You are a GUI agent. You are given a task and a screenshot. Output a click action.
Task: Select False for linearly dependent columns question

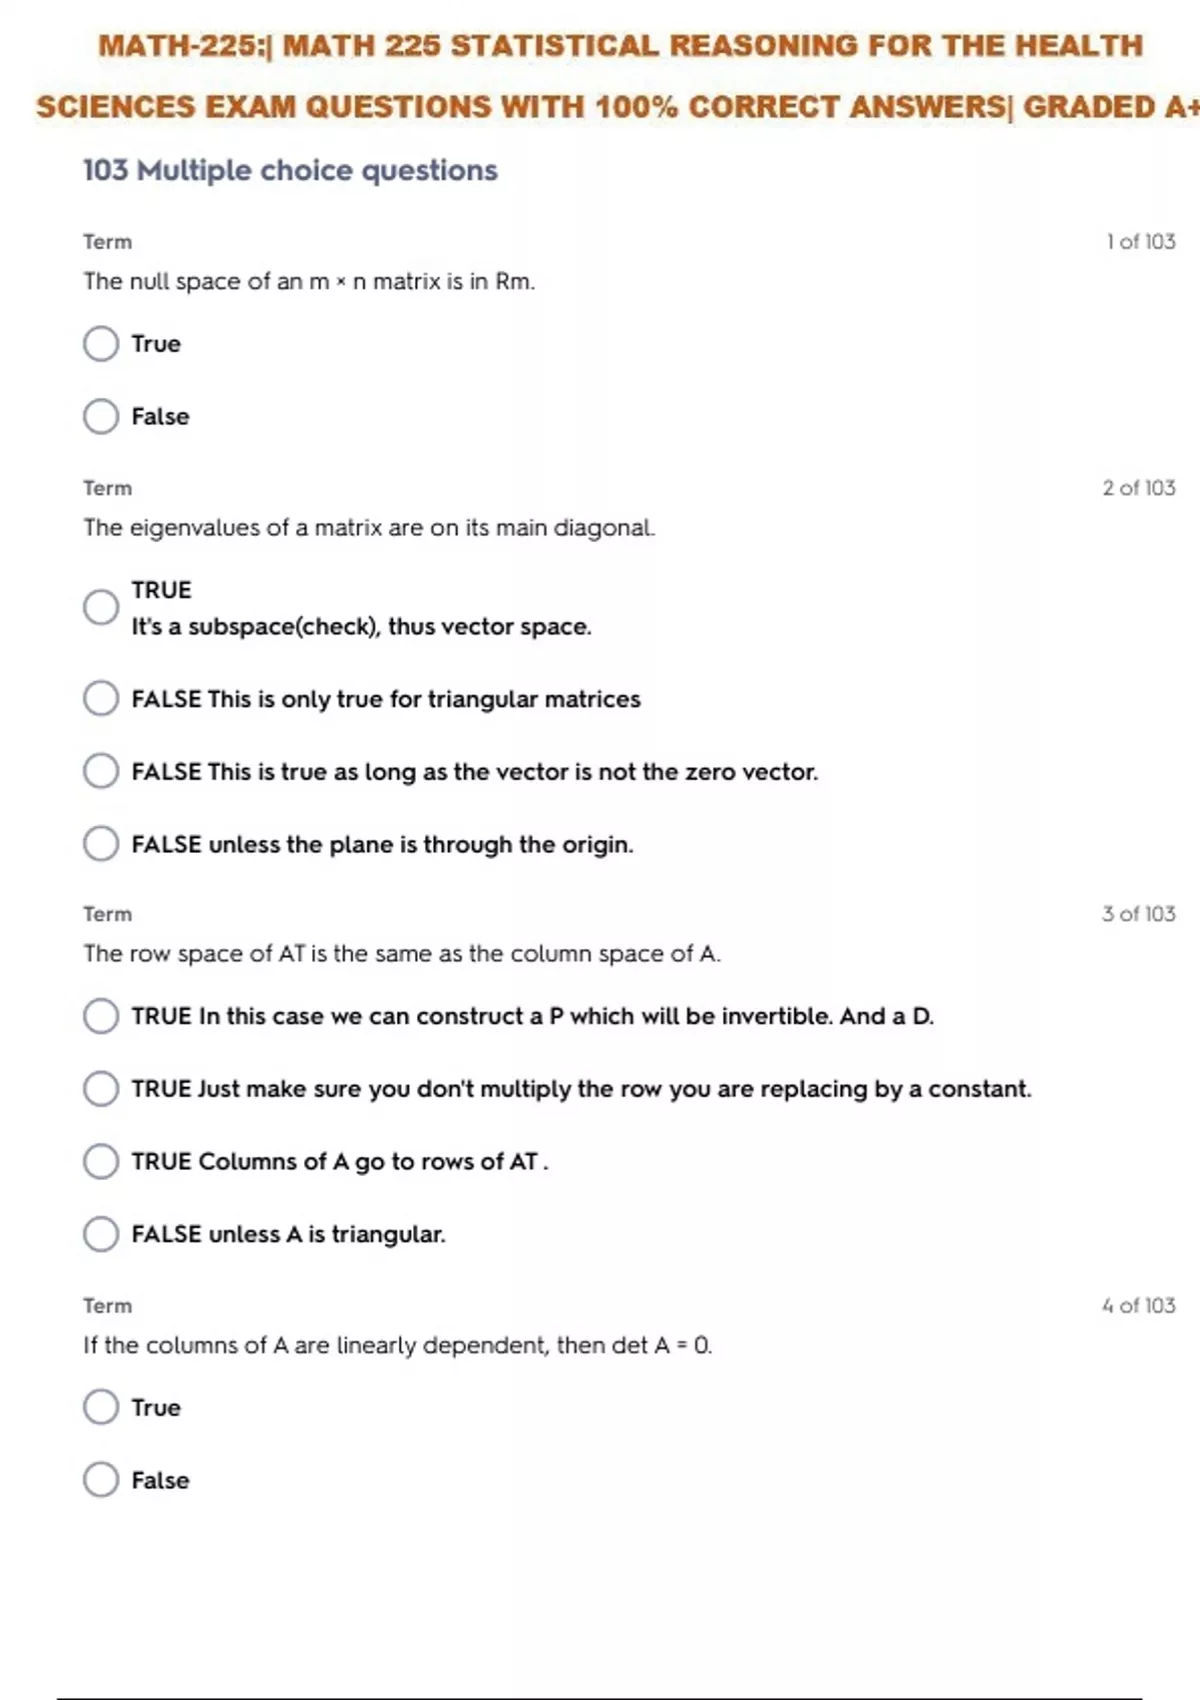(x=101, y=1480)
